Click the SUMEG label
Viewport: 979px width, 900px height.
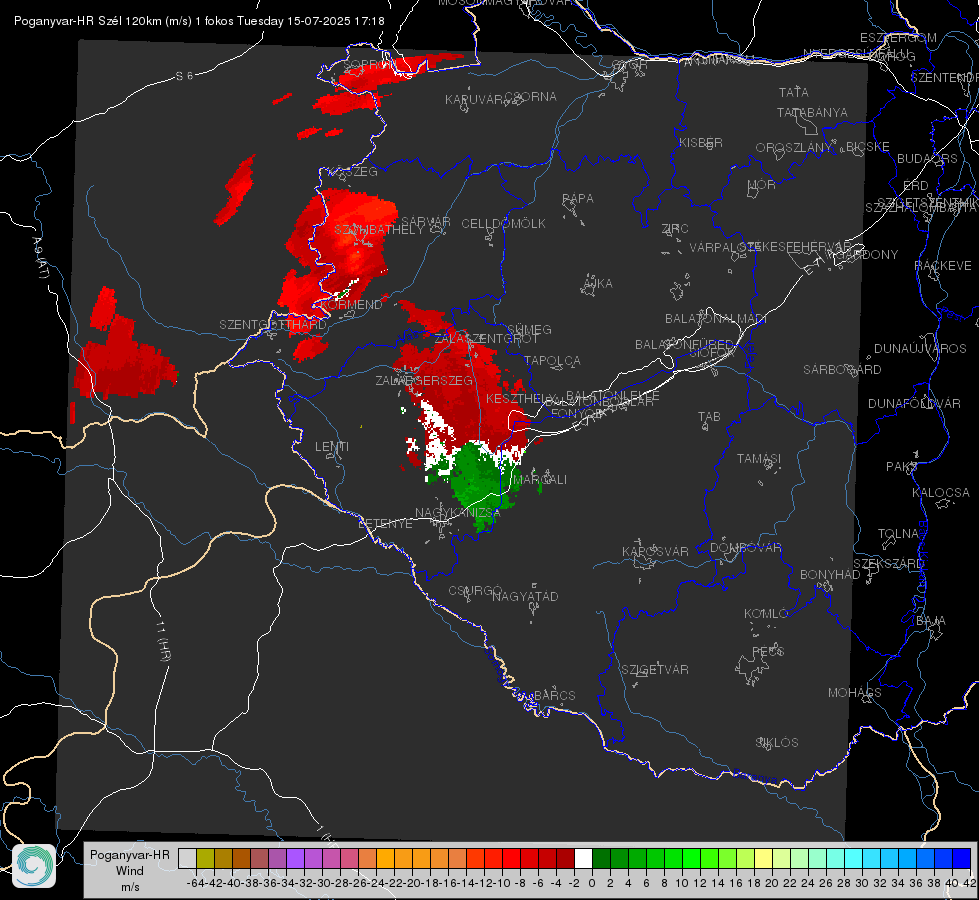tap(529, 329)
